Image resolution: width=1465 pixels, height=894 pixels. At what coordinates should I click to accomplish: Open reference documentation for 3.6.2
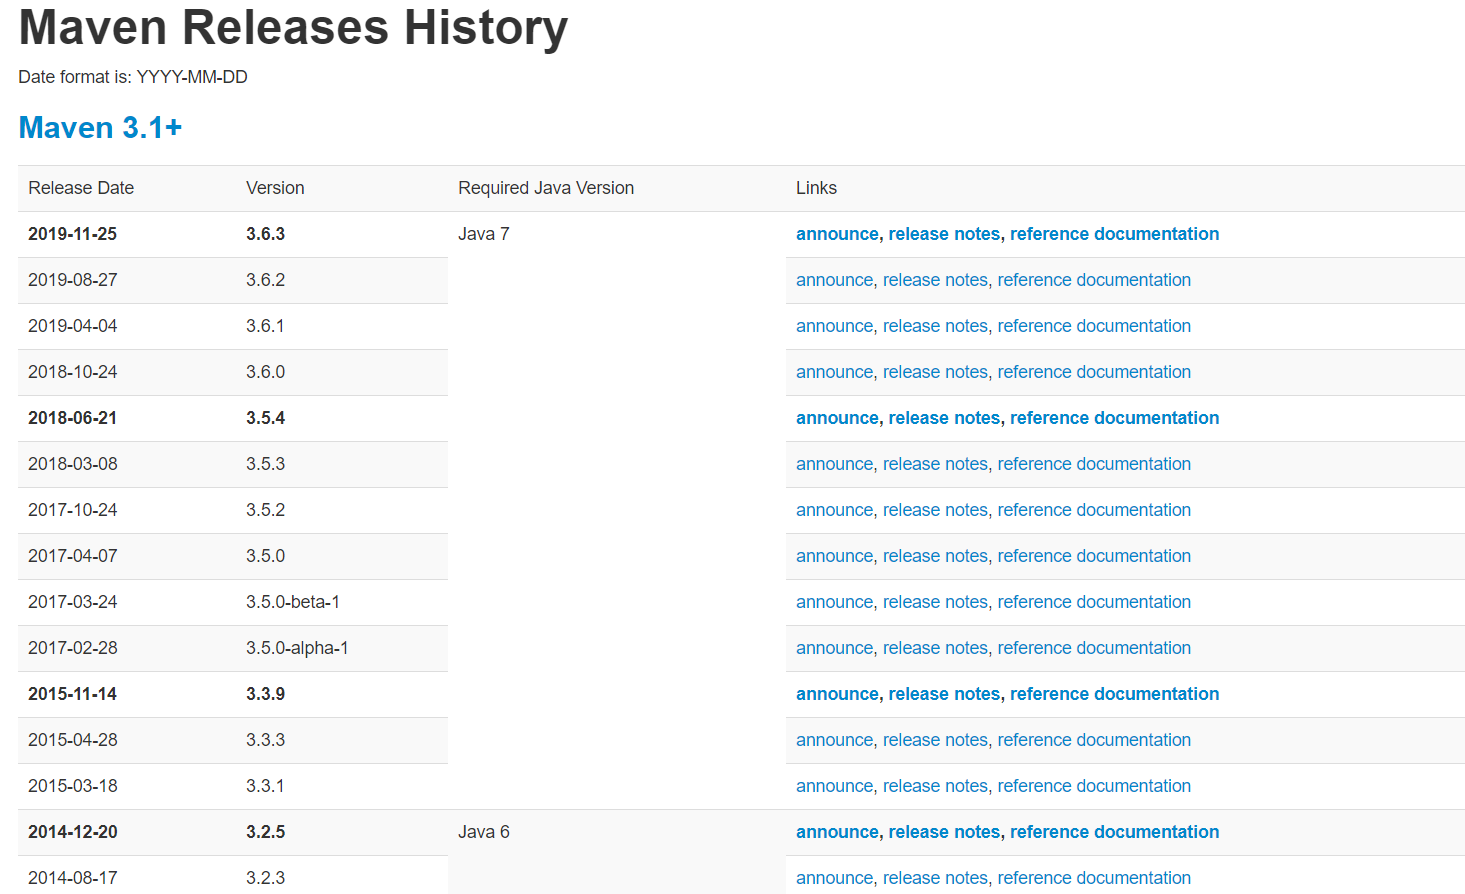(1094, 280)
